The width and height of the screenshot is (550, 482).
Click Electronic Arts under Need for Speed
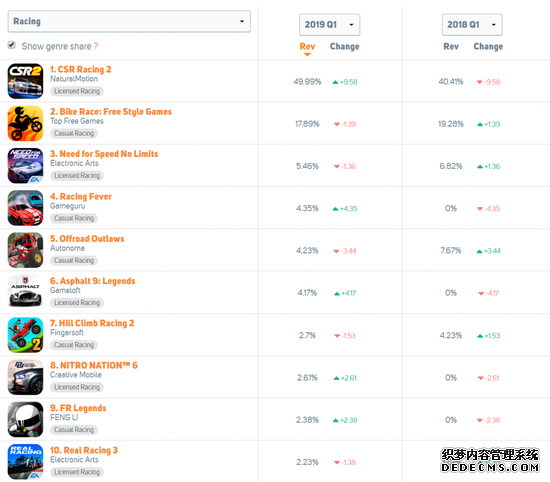(x=74, y=163)
